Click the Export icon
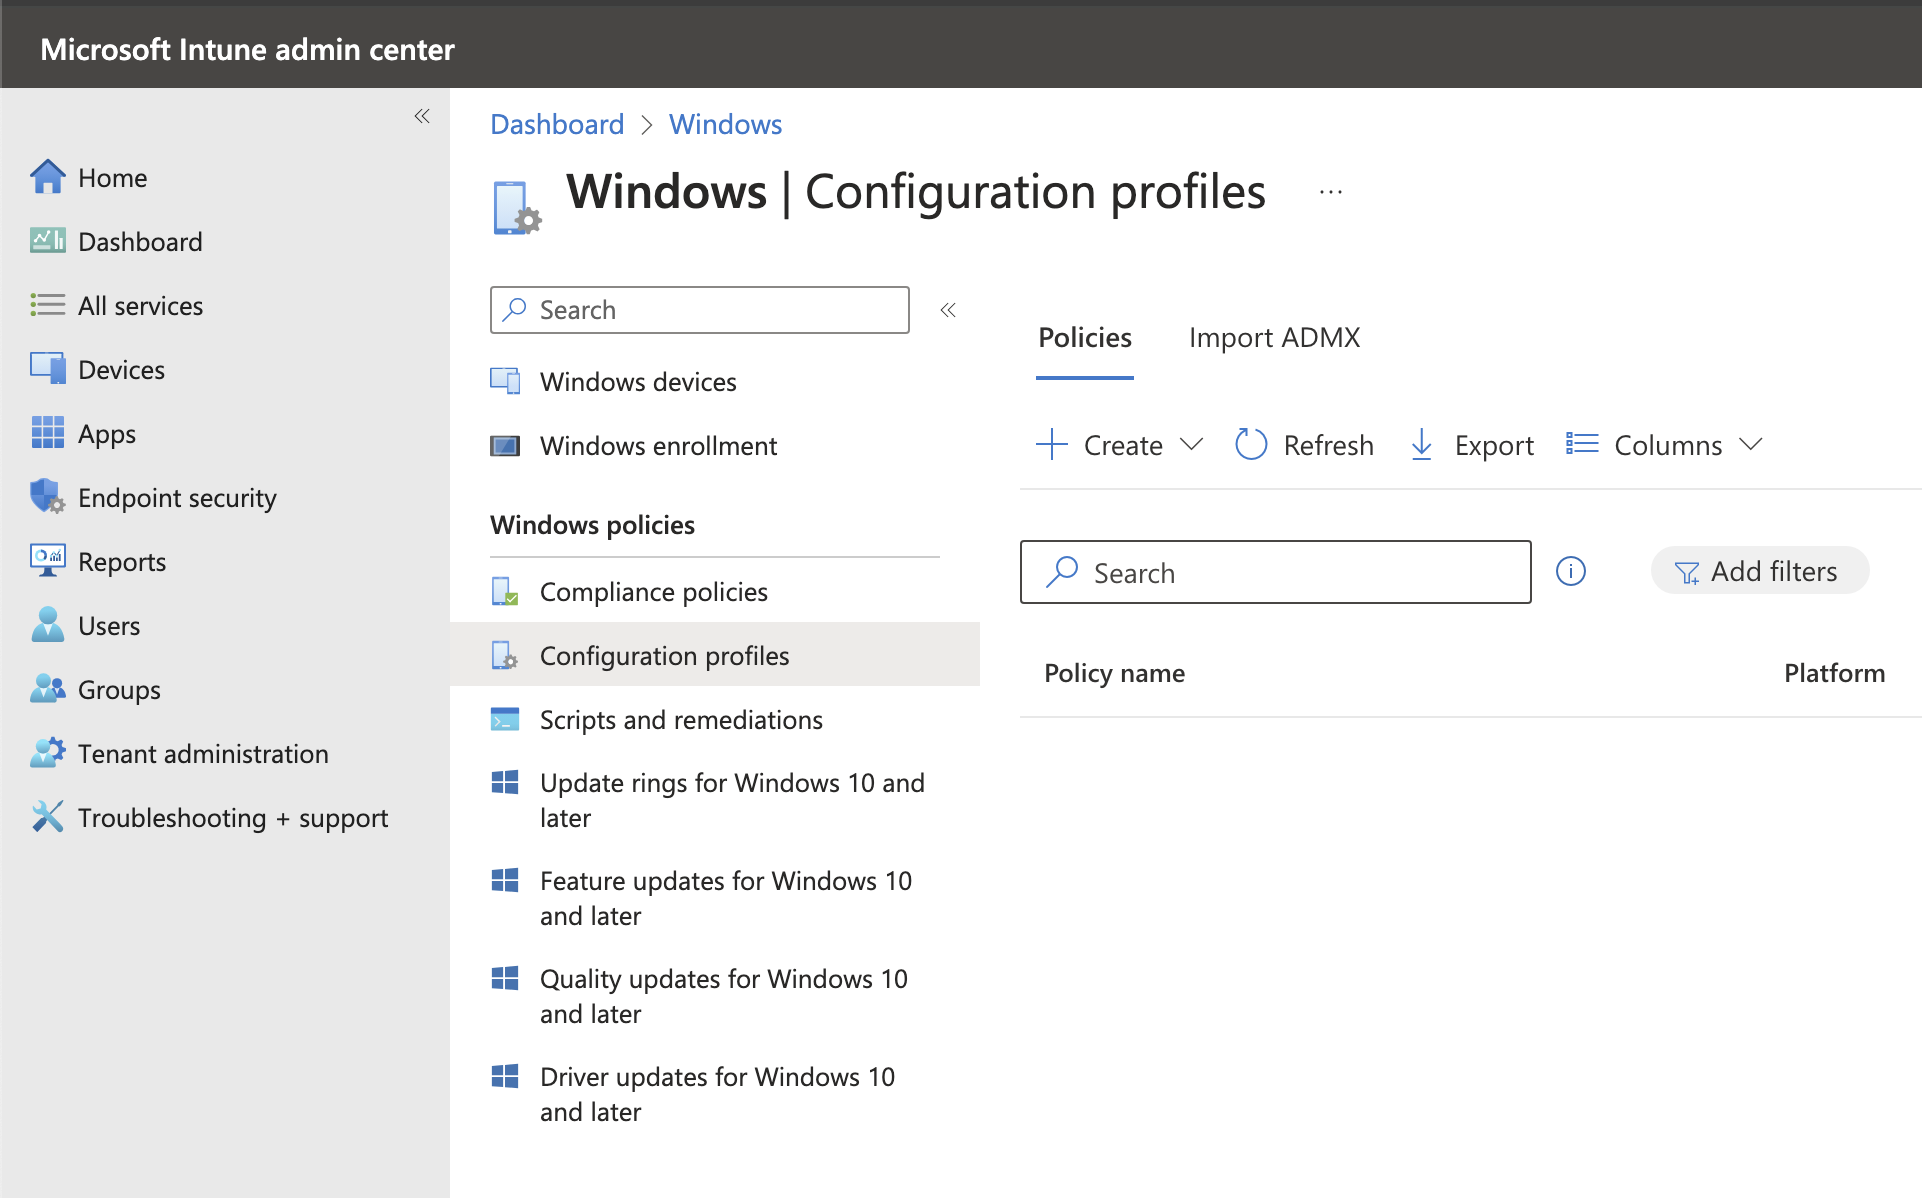The image size is (1922, 1198). [x=1421, y=444]
